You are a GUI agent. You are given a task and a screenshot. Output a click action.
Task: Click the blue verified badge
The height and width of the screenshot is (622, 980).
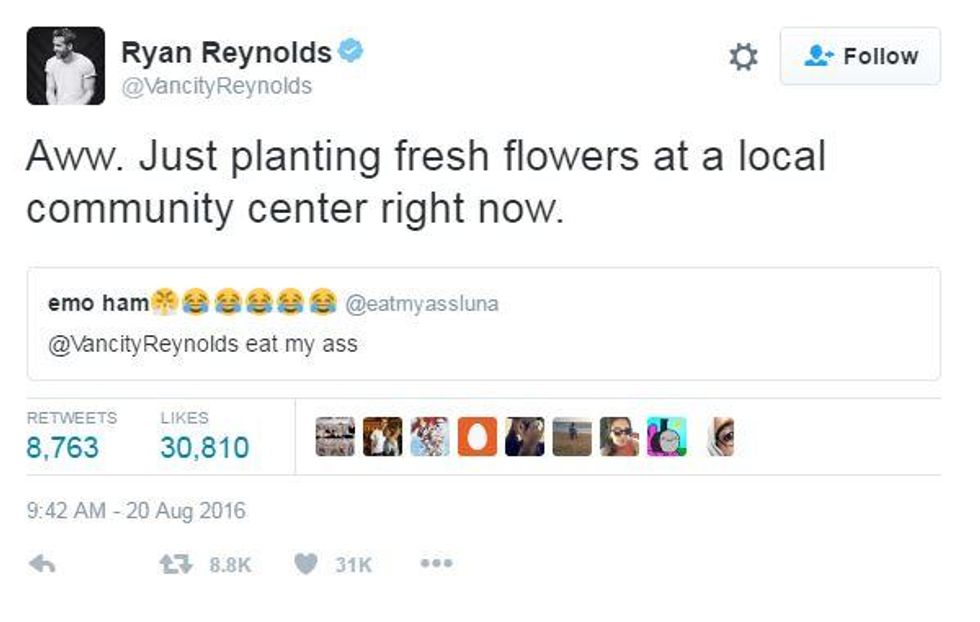click(351, 50)
